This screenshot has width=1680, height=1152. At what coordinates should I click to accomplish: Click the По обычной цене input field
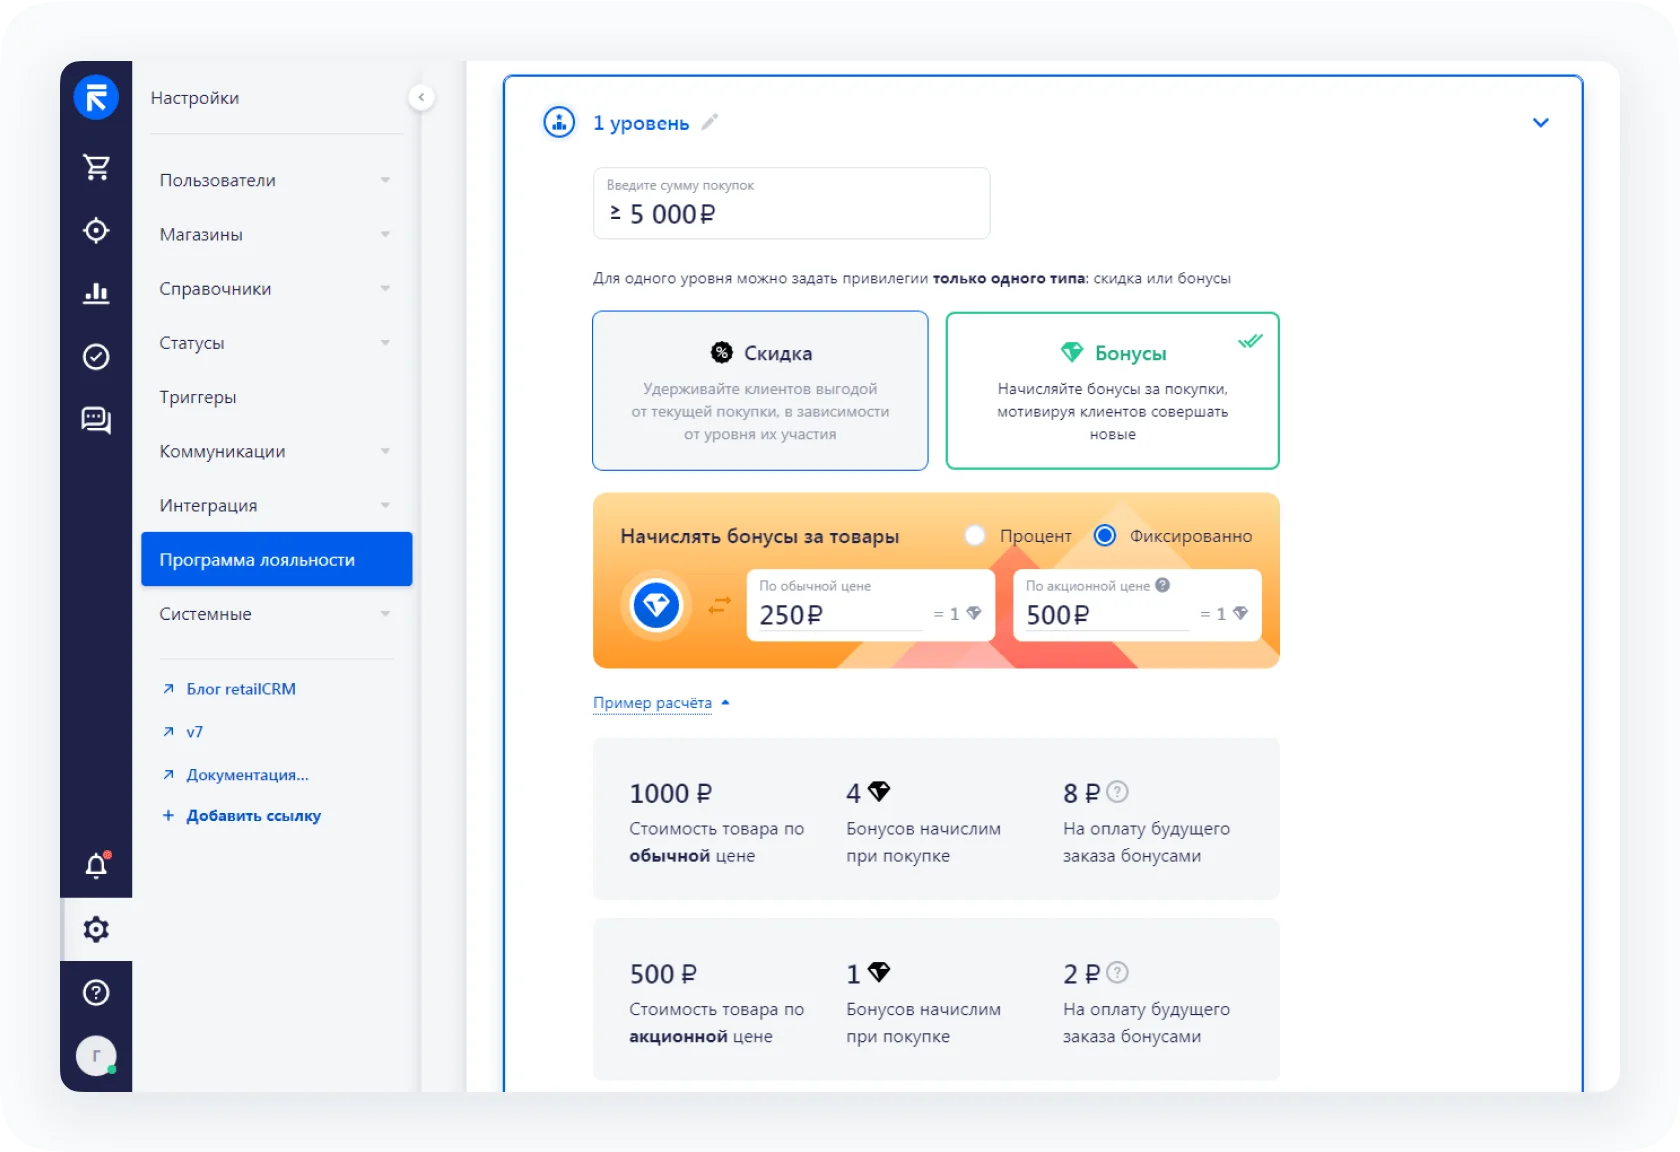pos(838,614)
